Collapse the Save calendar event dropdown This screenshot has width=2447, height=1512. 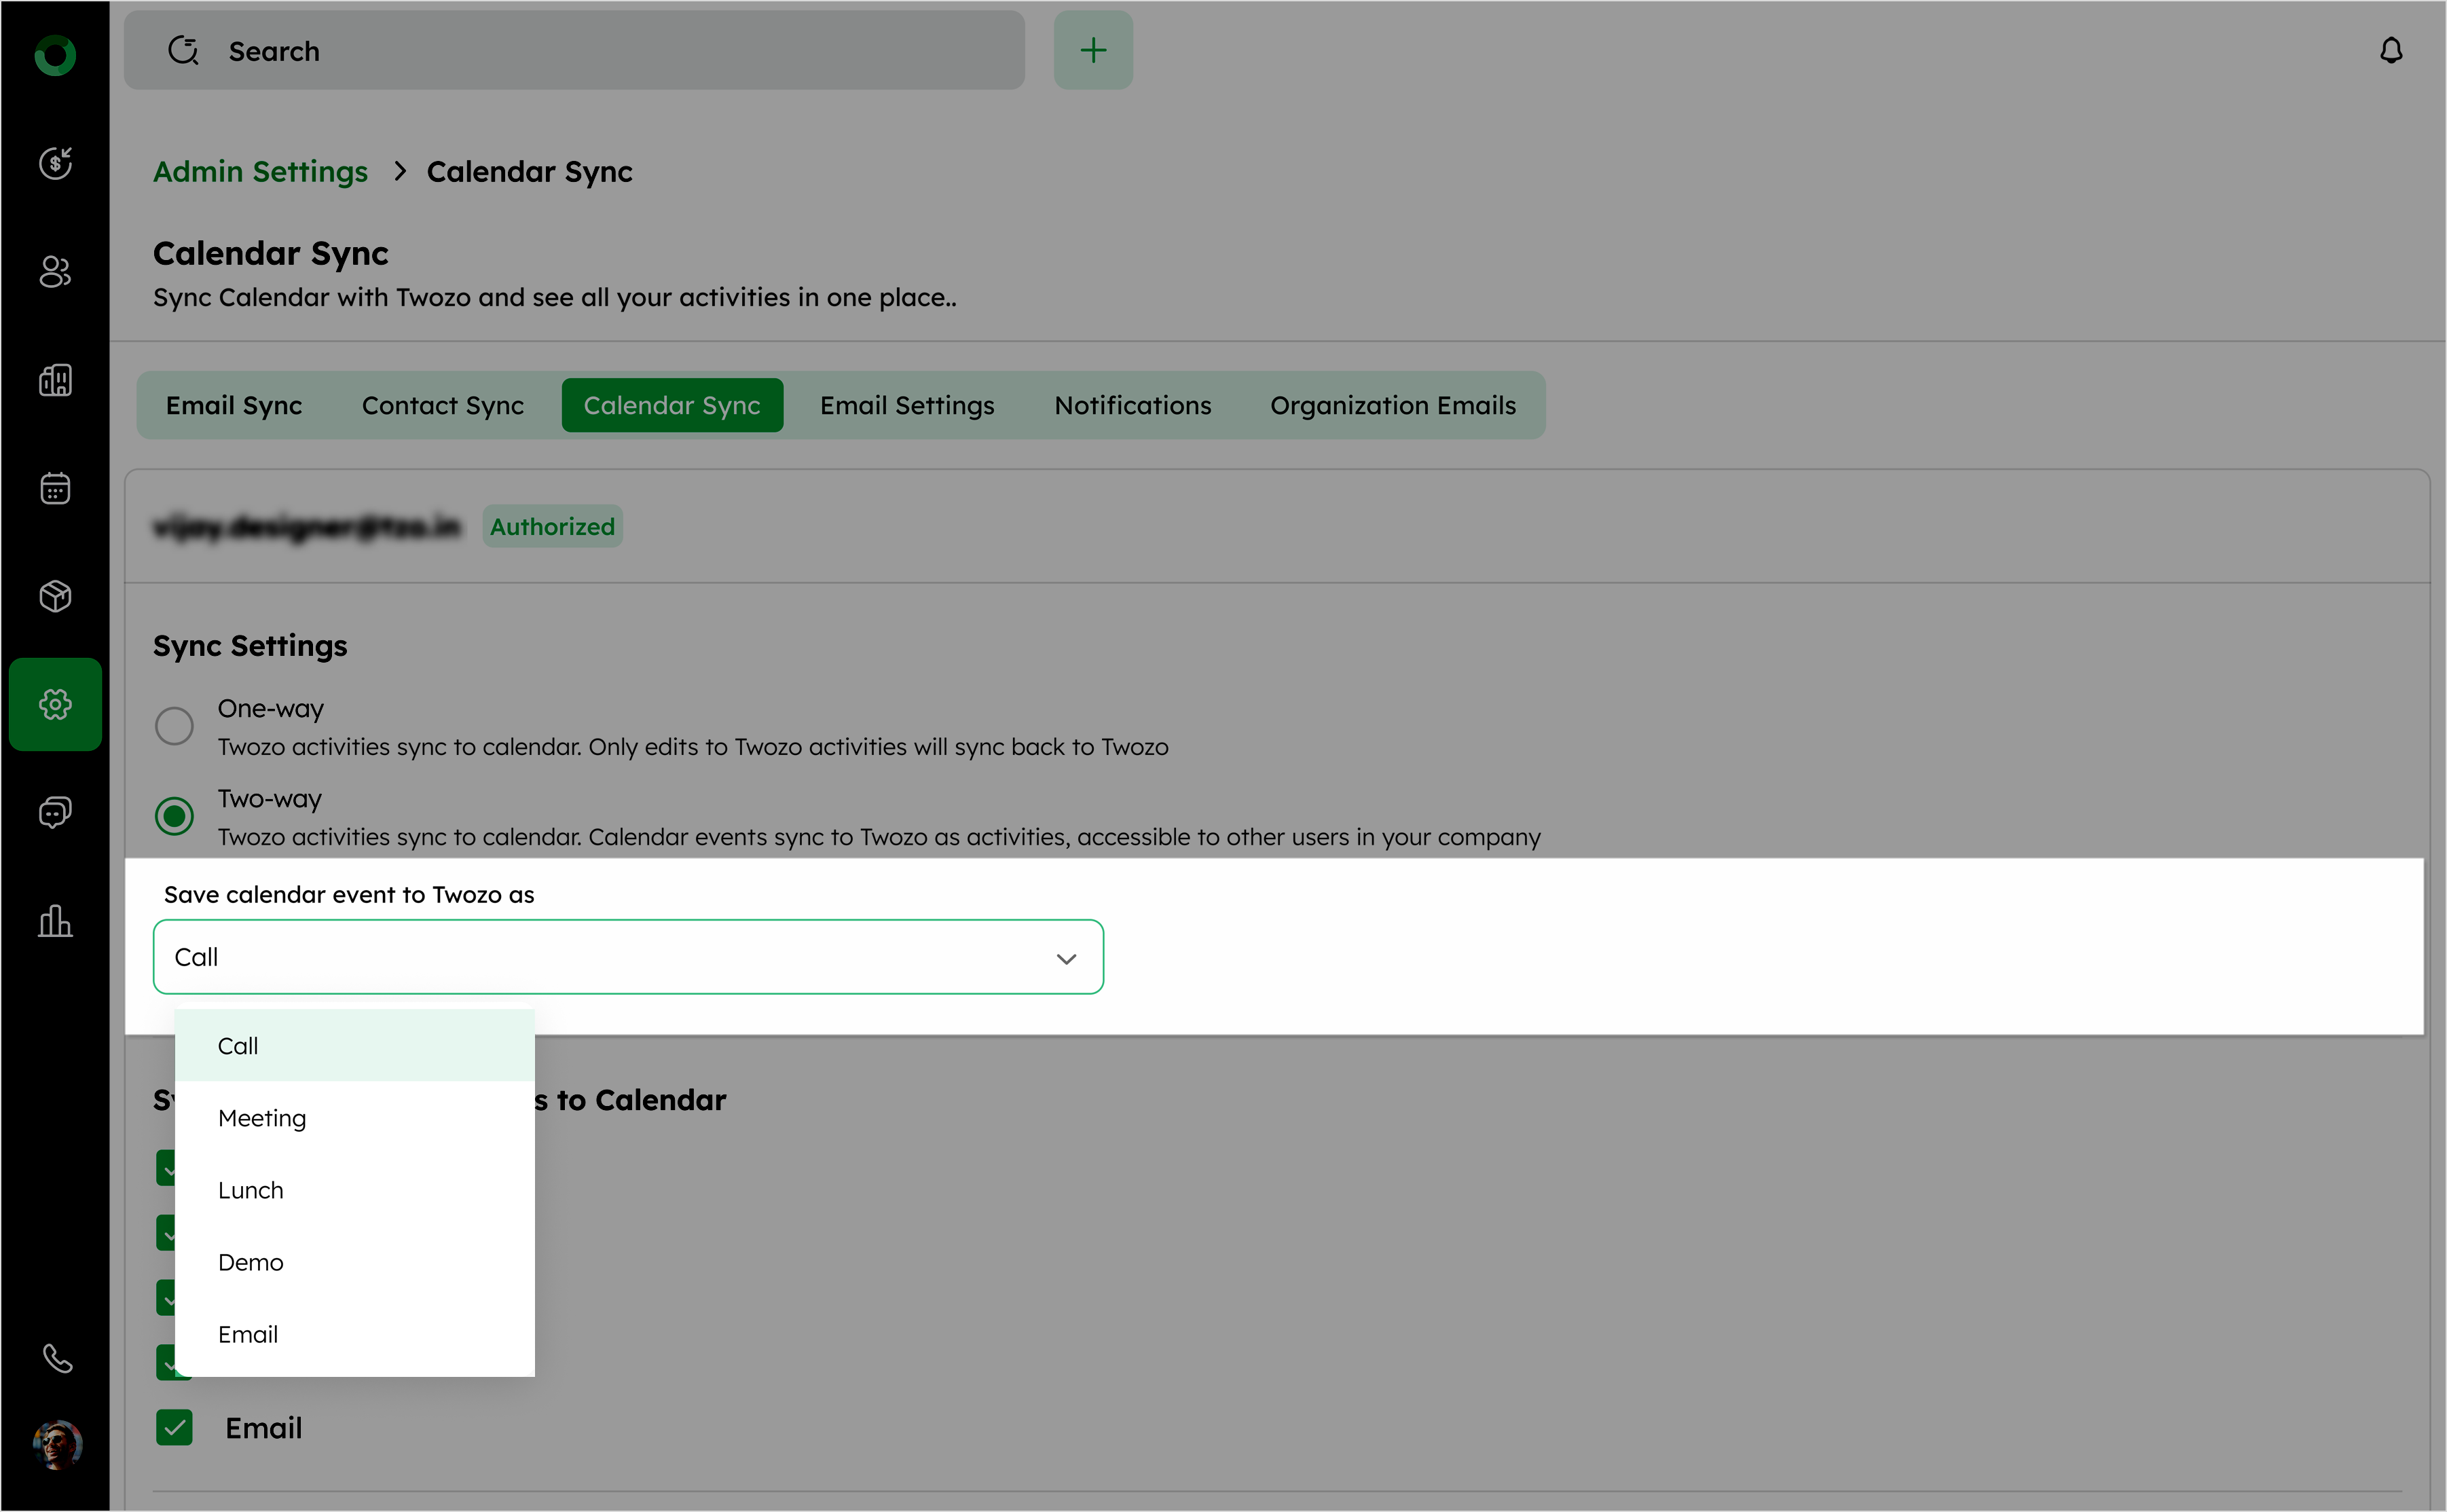point(1066,958)
